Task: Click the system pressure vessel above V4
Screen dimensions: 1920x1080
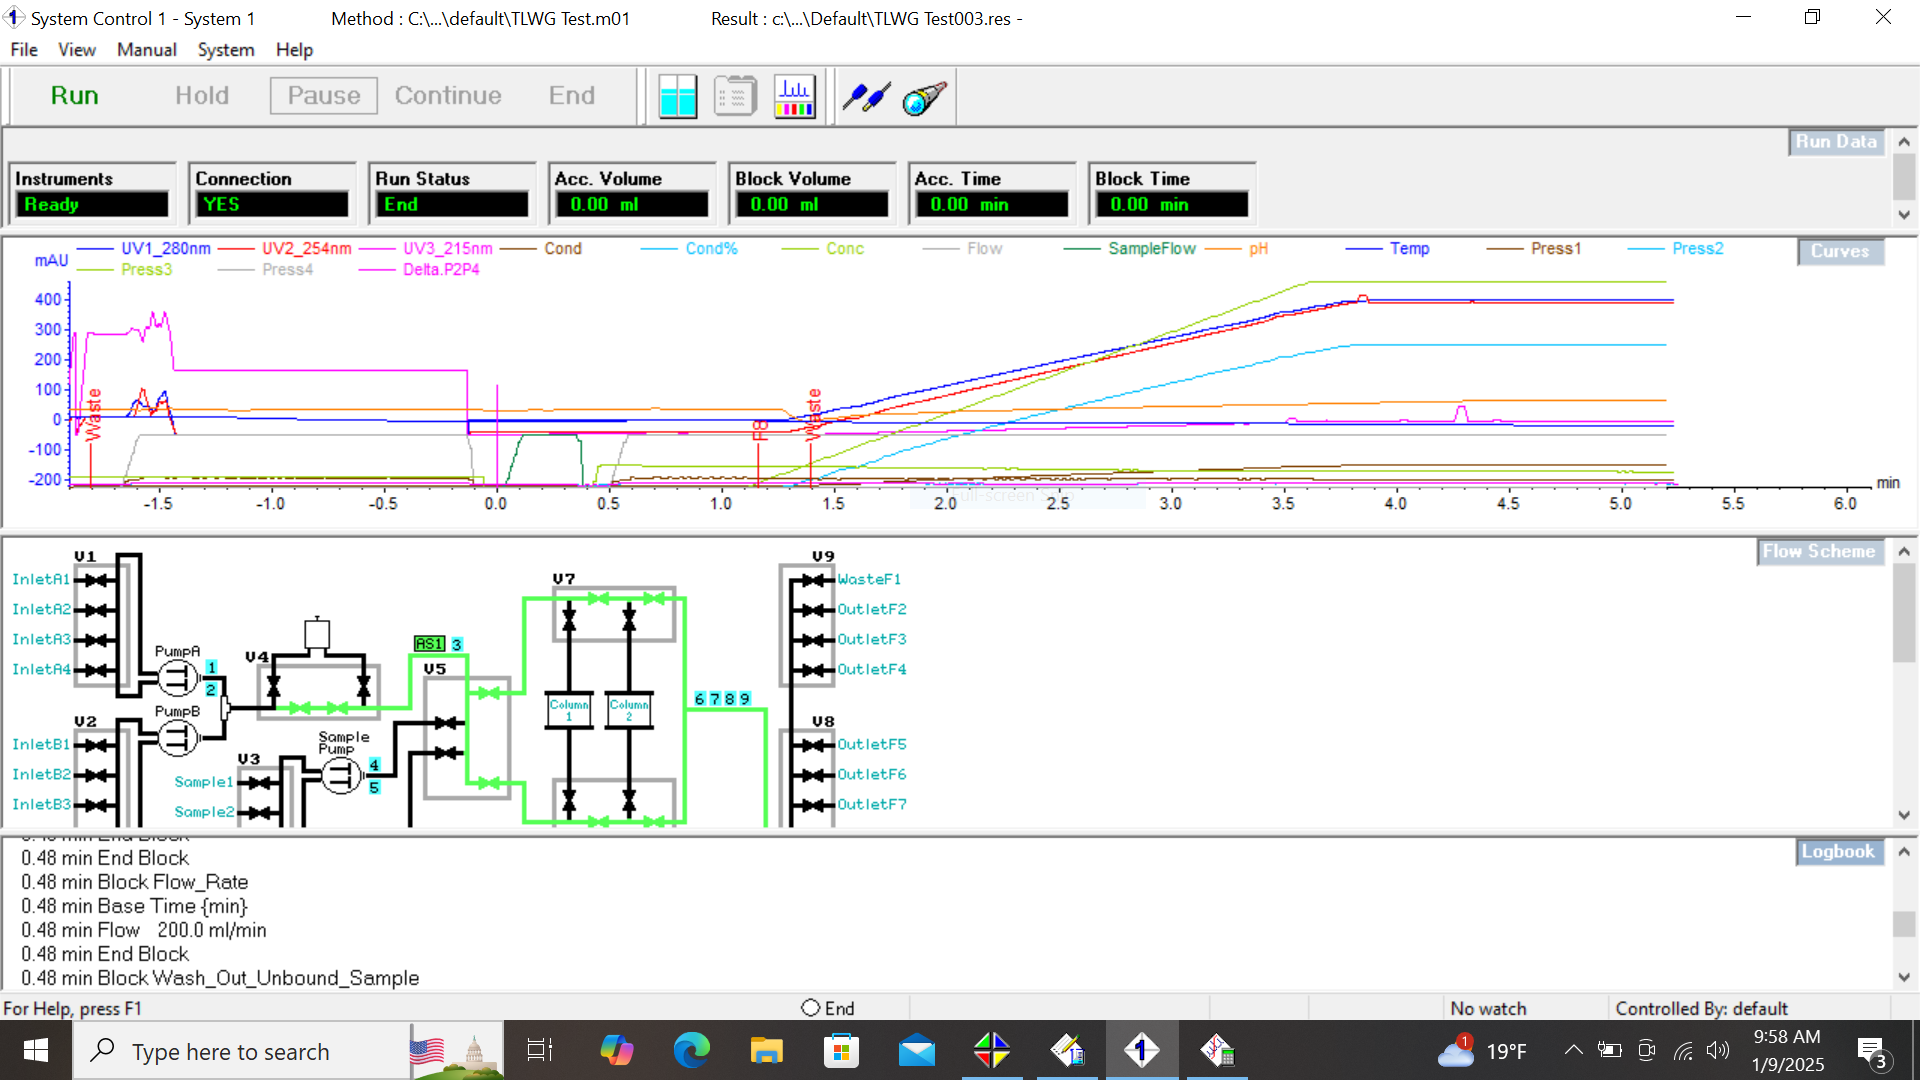Action: tap(317, 633)
